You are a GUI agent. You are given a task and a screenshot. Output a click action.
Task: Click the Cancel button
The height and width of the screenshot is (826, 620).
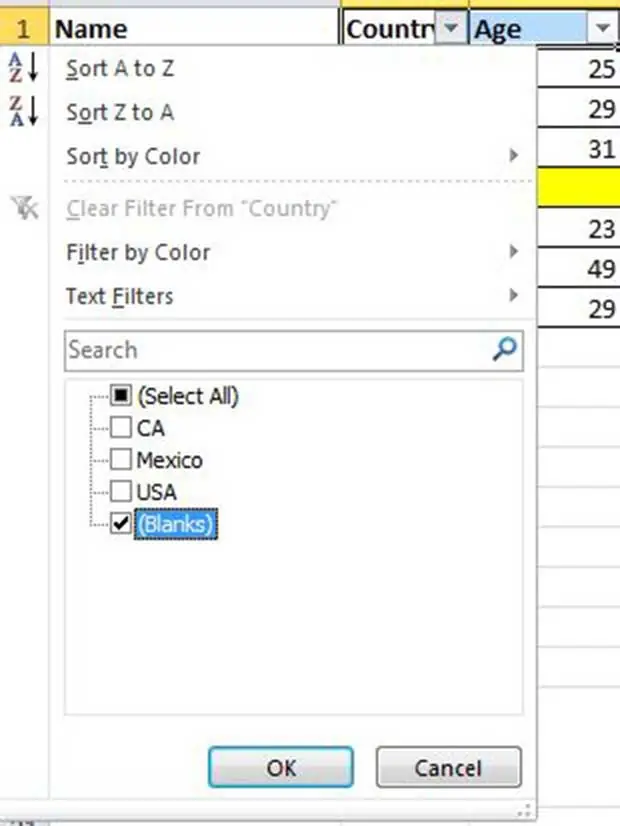coord(447,768)
